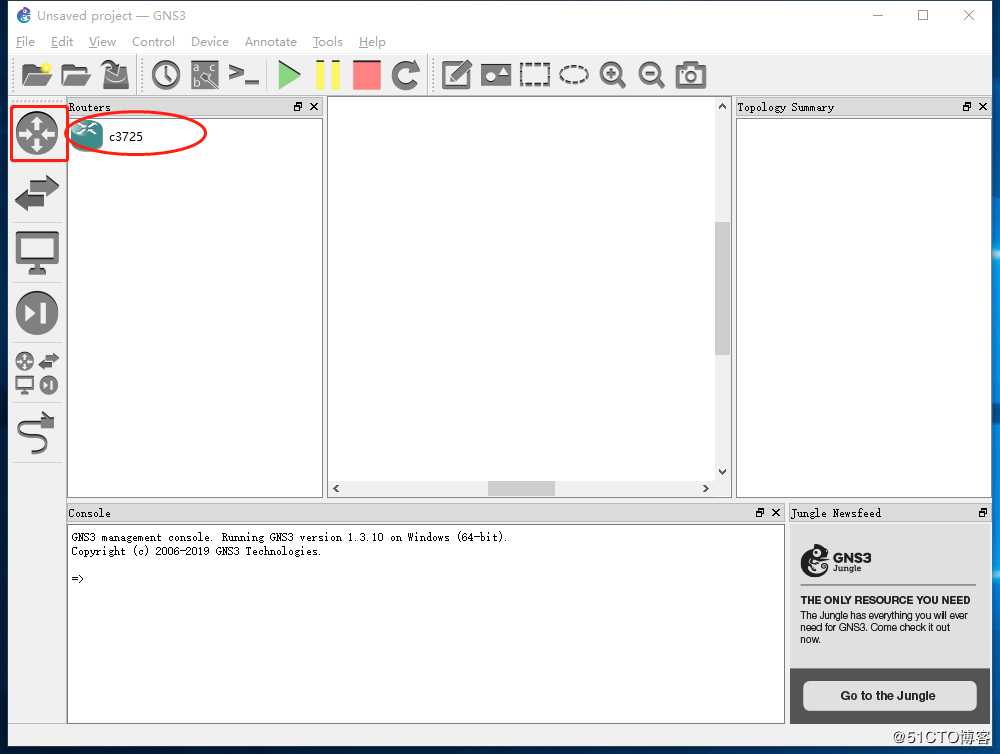1000x754 pixels.
Task: Open the Tools menu
Action: click(327, 41)
